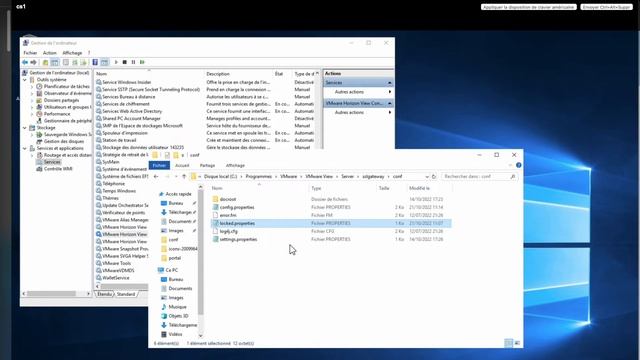This screenshot has width=640, height=360.
Task: Open Explorer help question mark icon
Action: [518, 165]
